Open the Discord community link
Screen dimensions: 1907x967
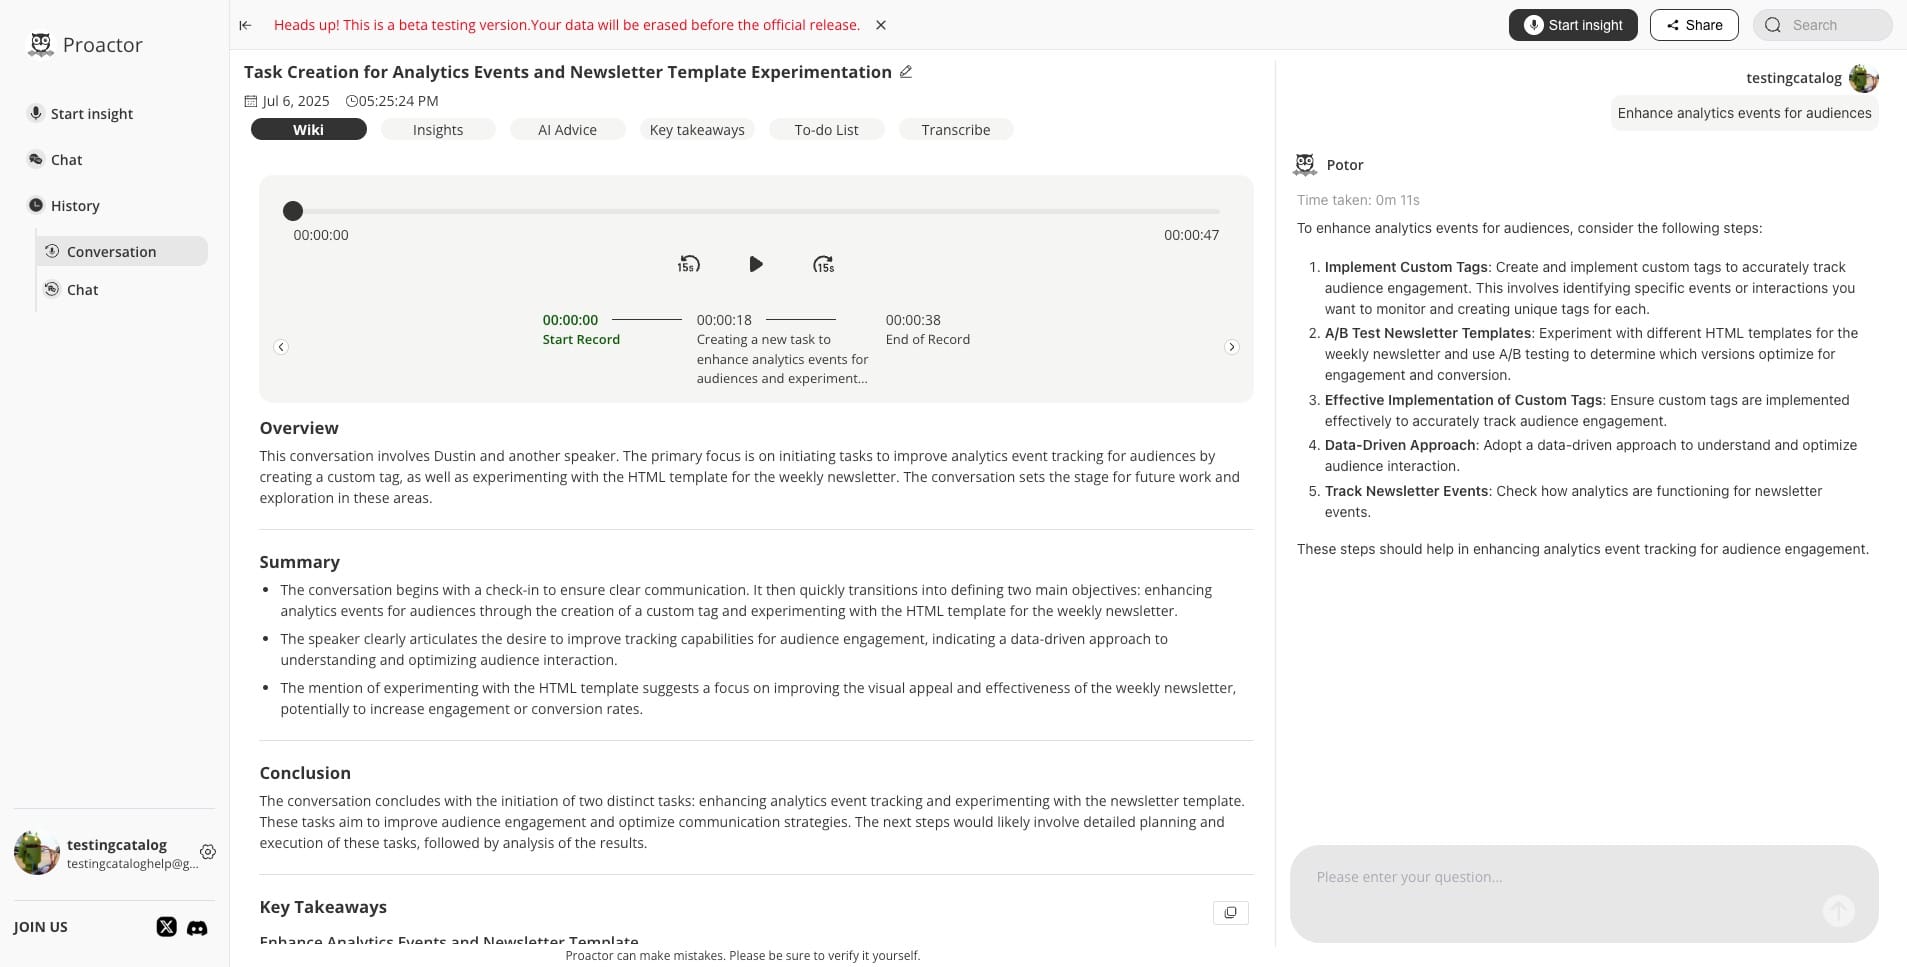198,928
